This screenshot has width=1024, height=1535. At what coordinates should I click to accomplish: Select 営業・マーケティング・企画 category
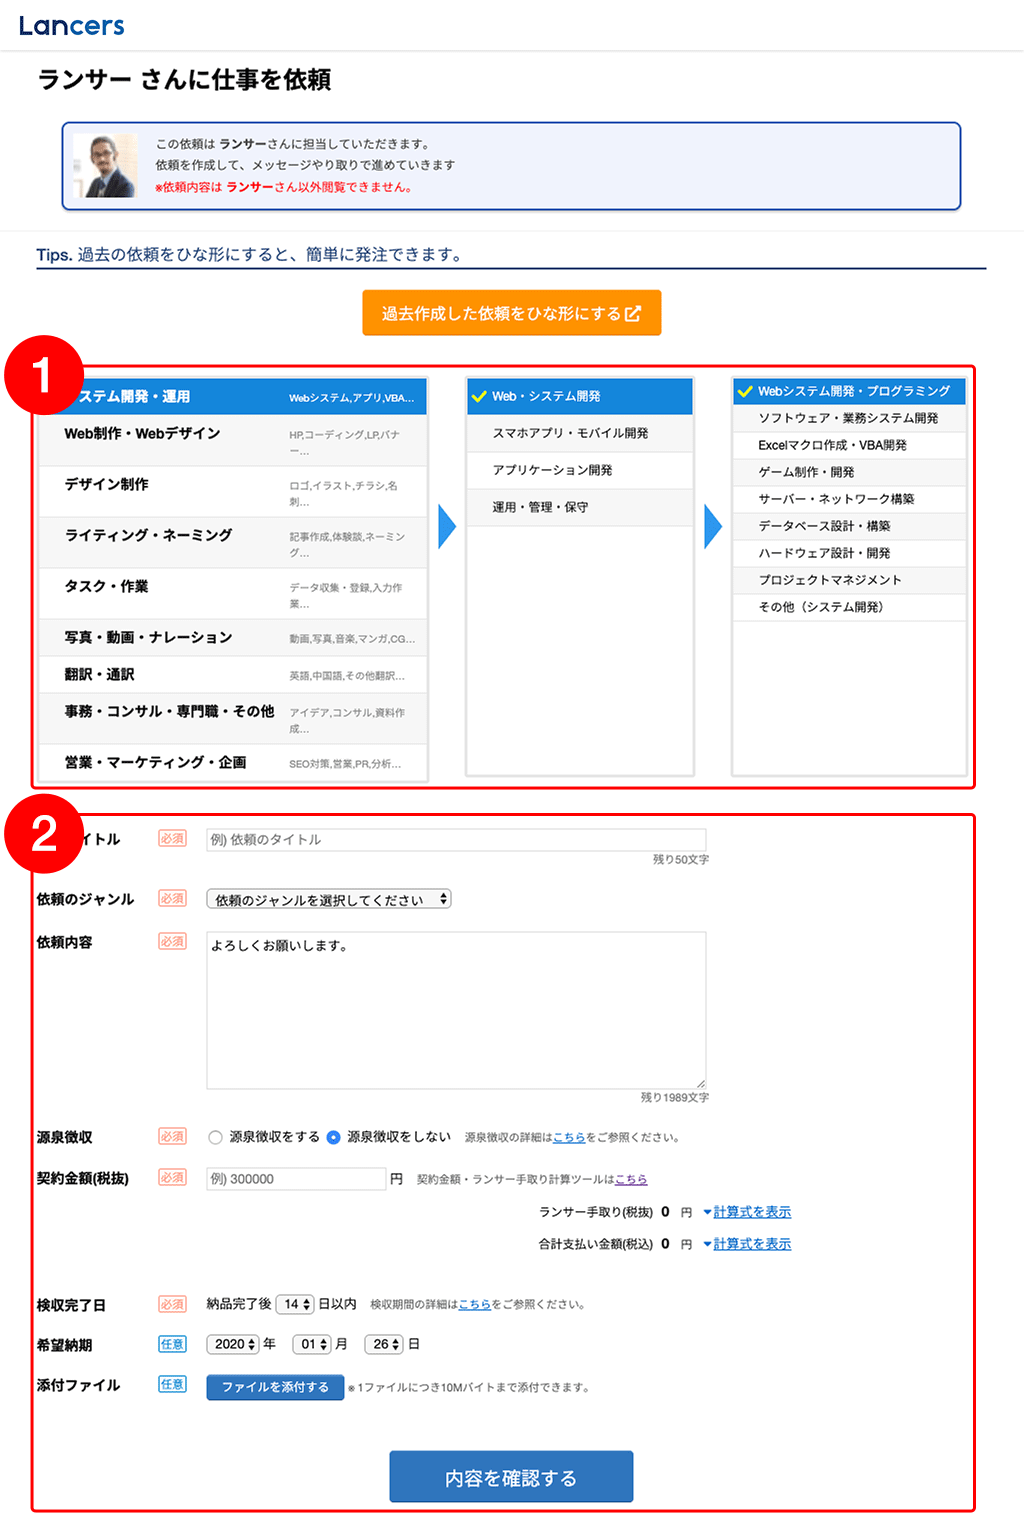click(233, 762)
